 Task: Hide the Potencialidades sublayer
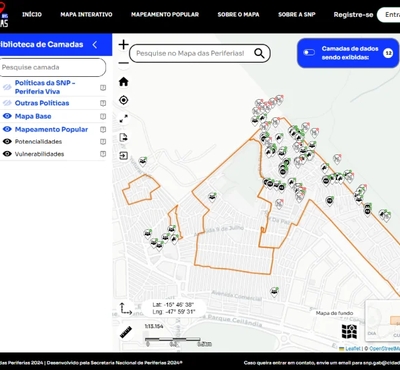(7, 142)
